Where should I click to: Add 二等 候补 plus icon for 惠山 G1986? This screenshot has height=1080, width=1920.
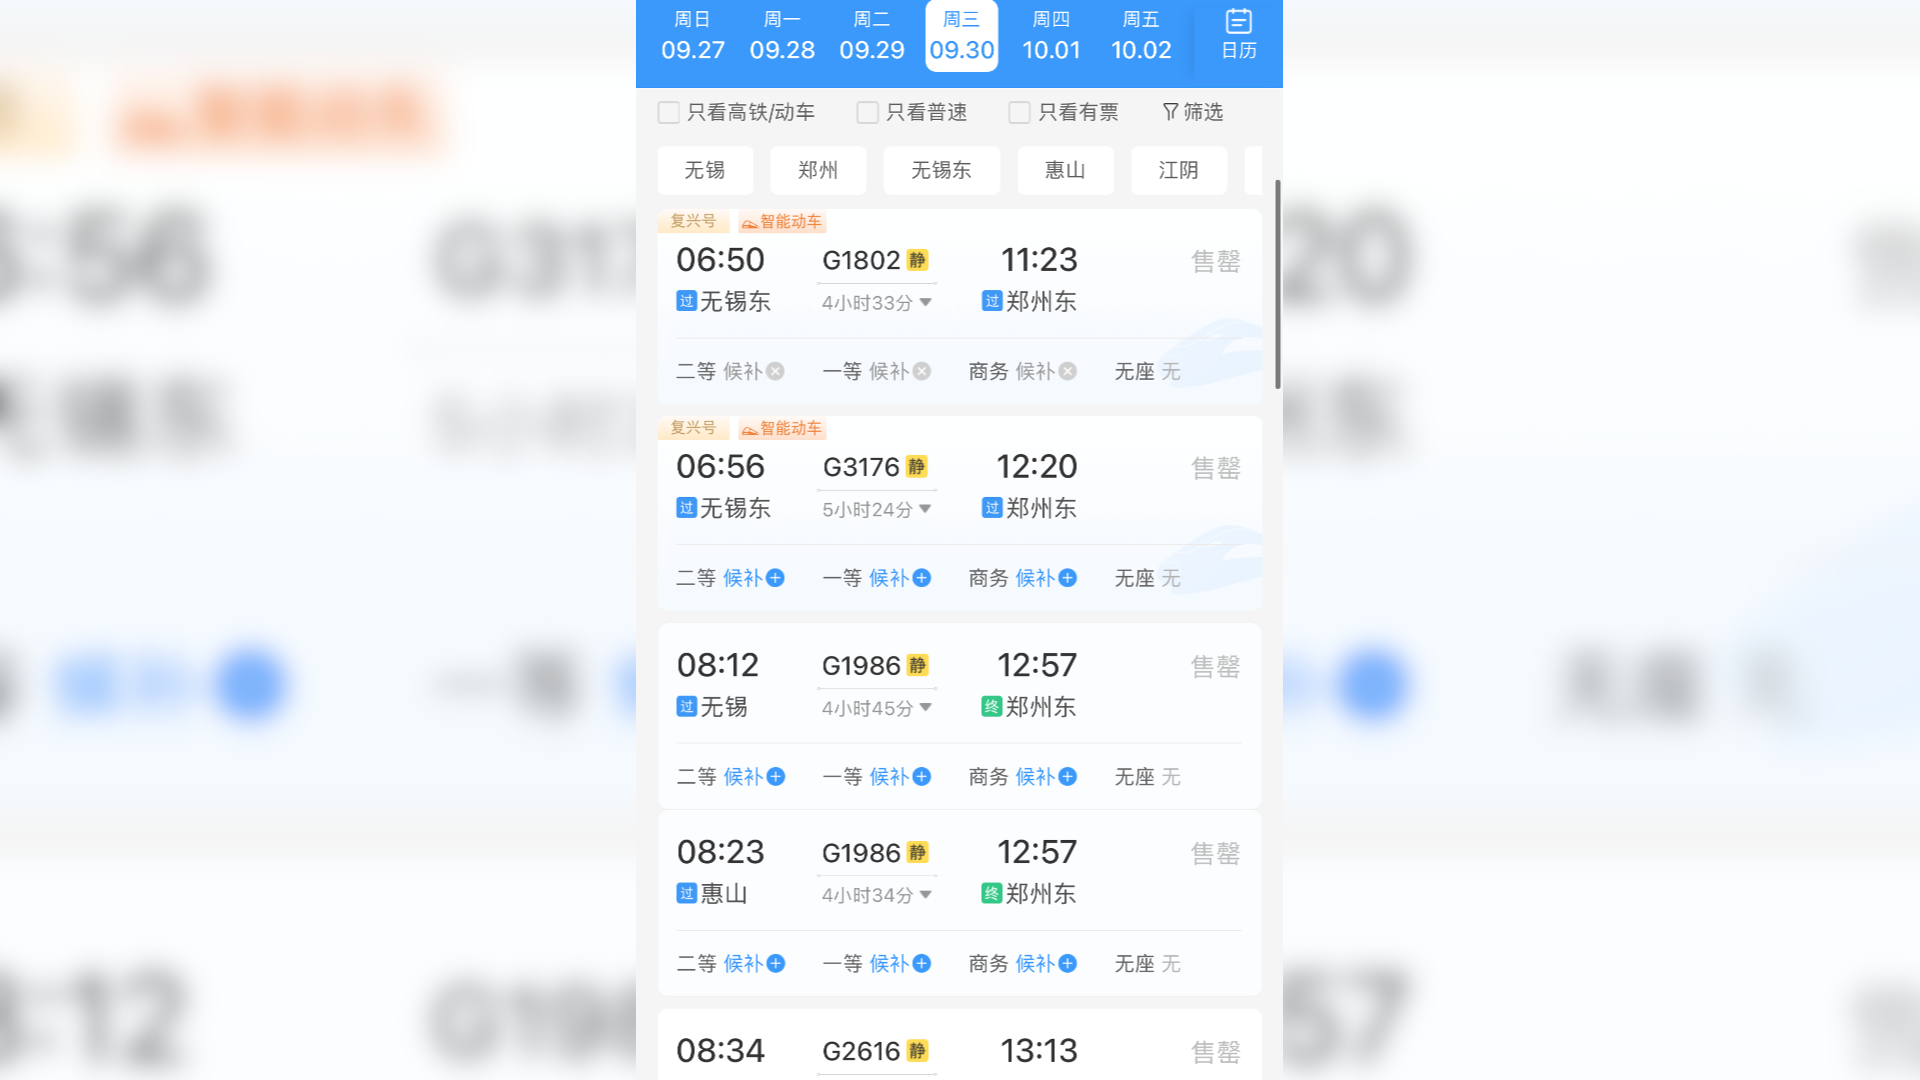click(x=776, y=964)
